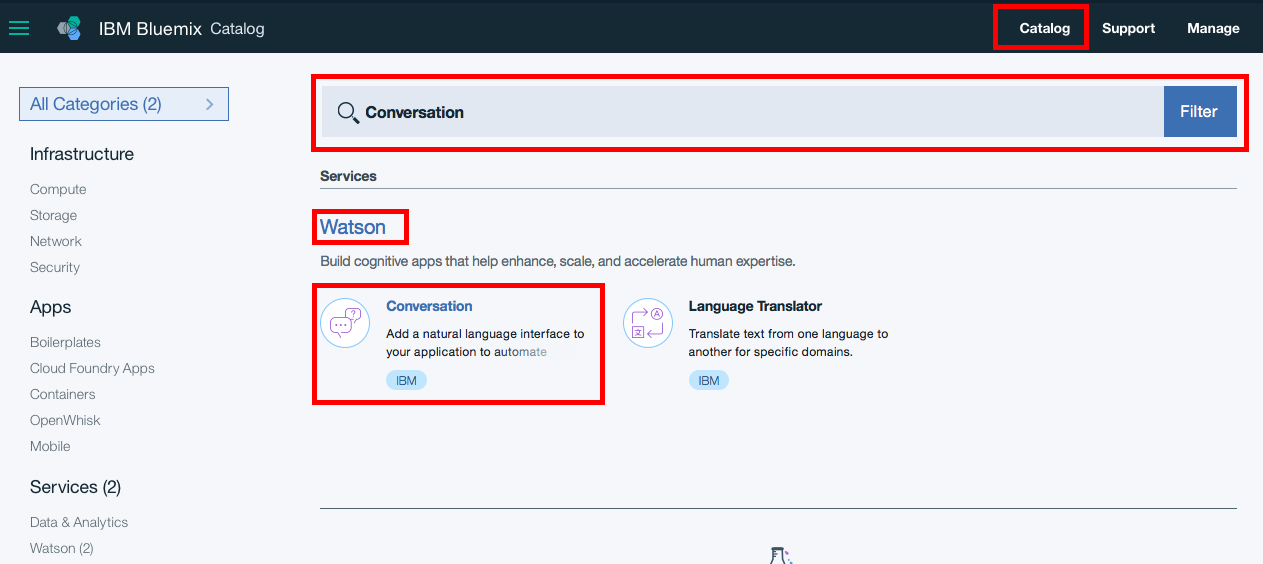
Task: Expand All Categories chevron
Action: coord(209,104)
